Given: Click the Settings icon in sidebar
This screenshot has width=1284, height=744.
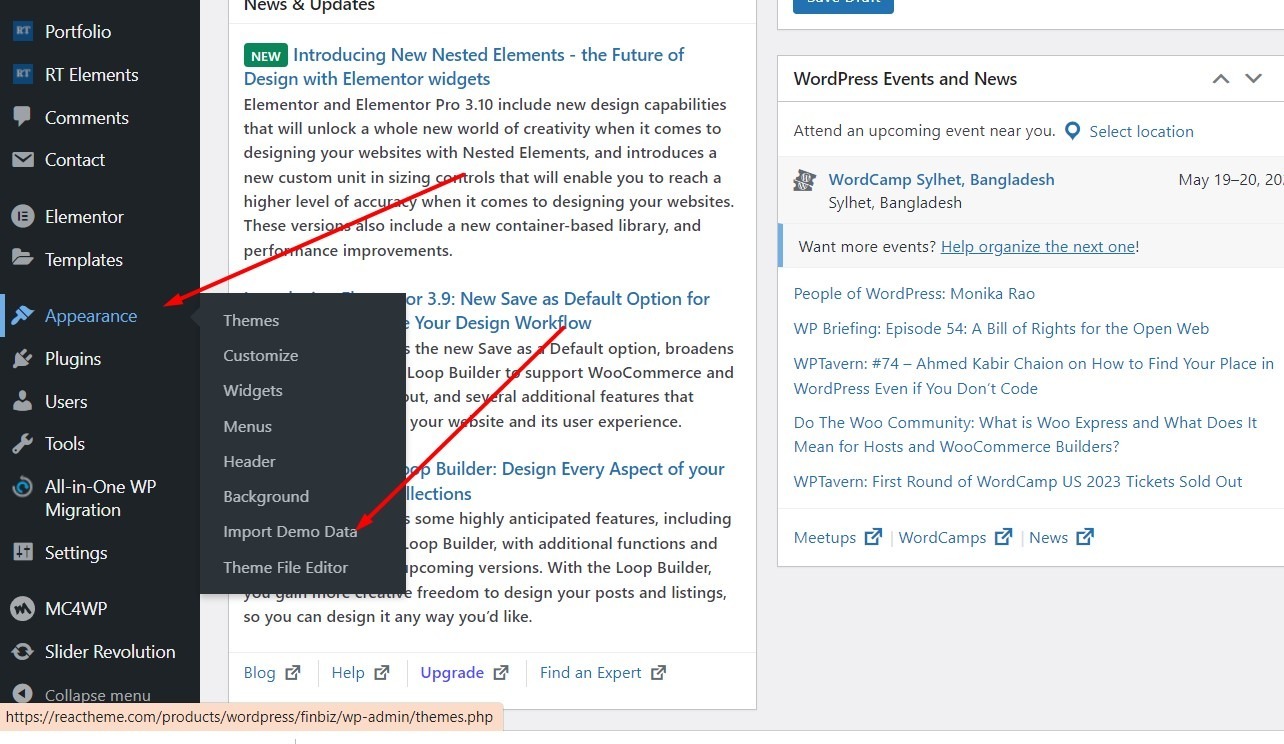Looking at the screenshot, I should [x=22, y=552].
